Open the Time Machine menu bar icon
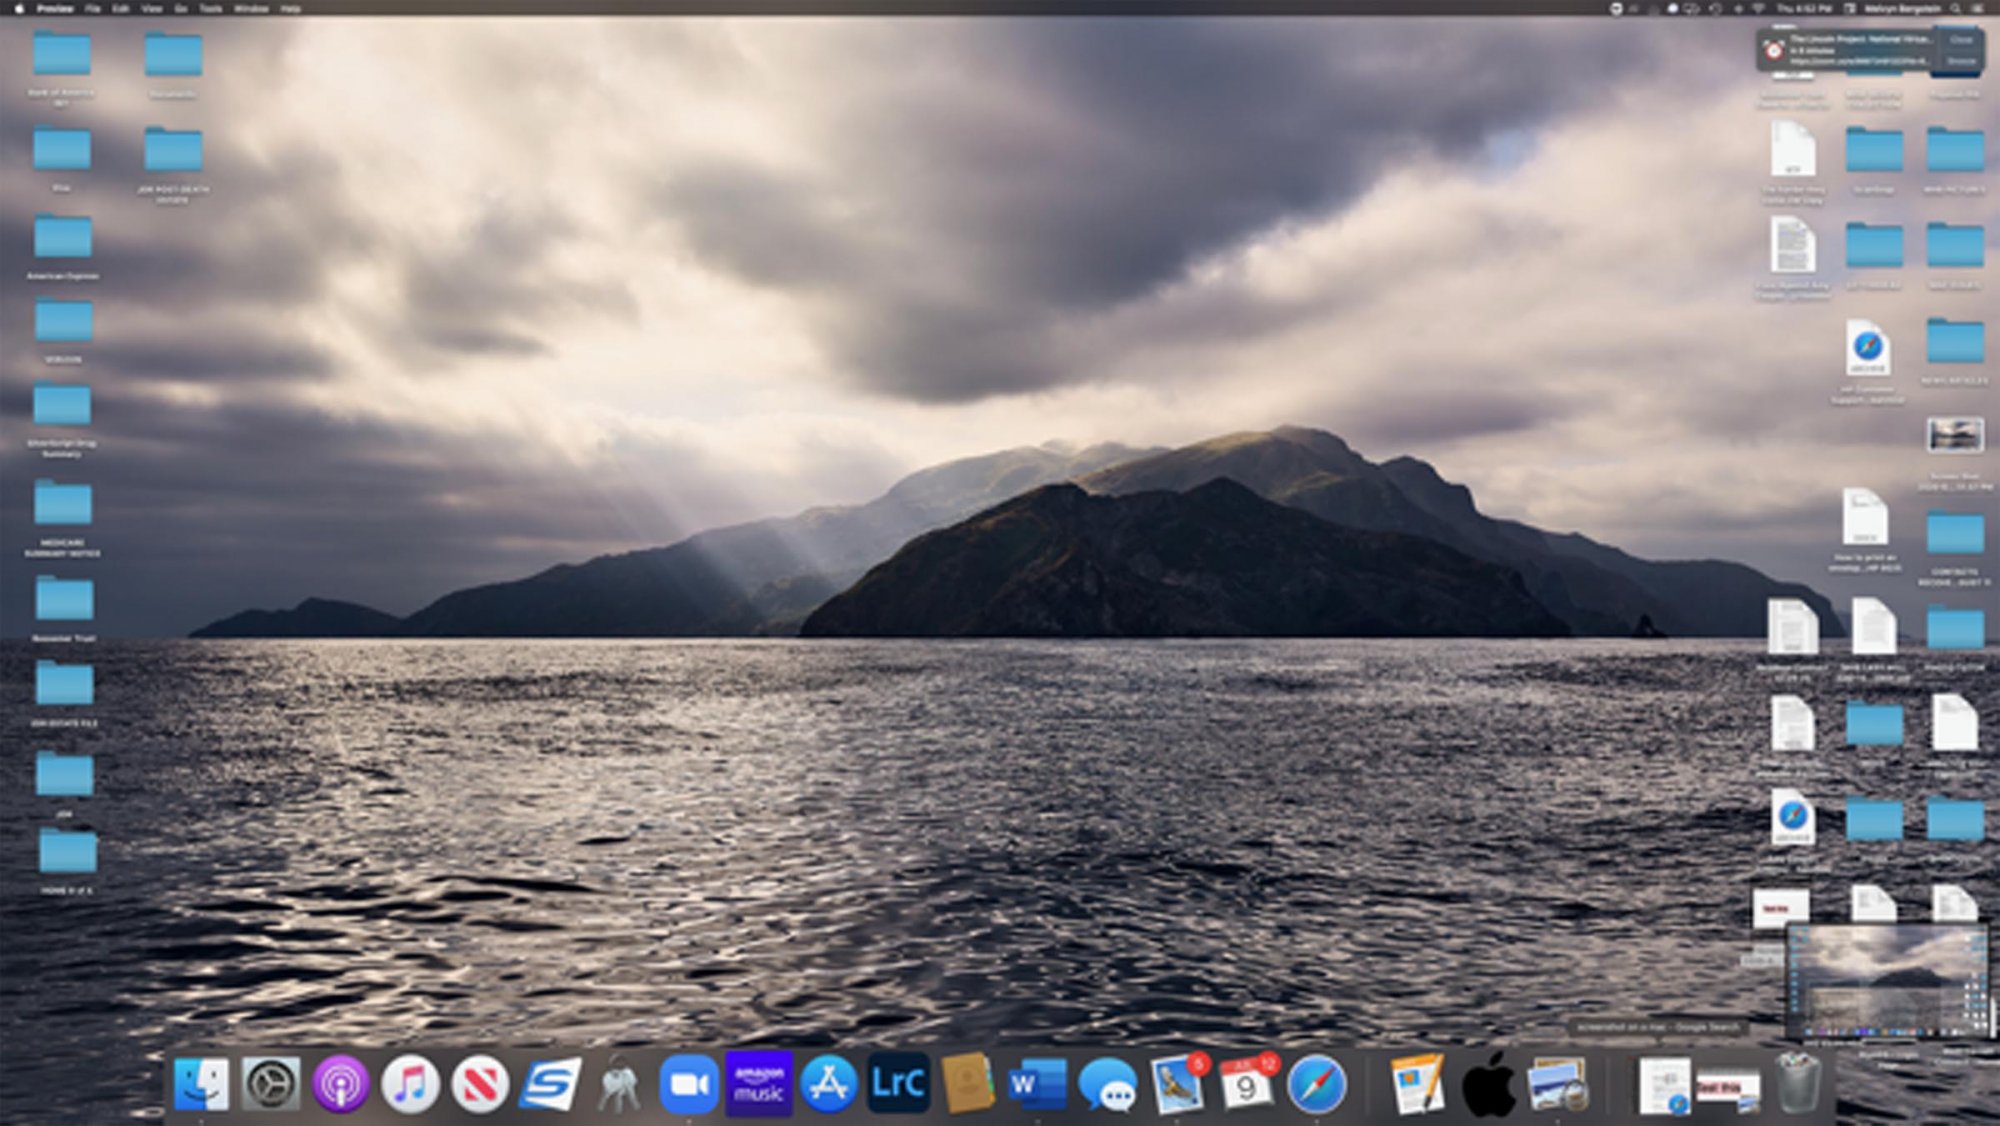 click(x=1716, y=8)
